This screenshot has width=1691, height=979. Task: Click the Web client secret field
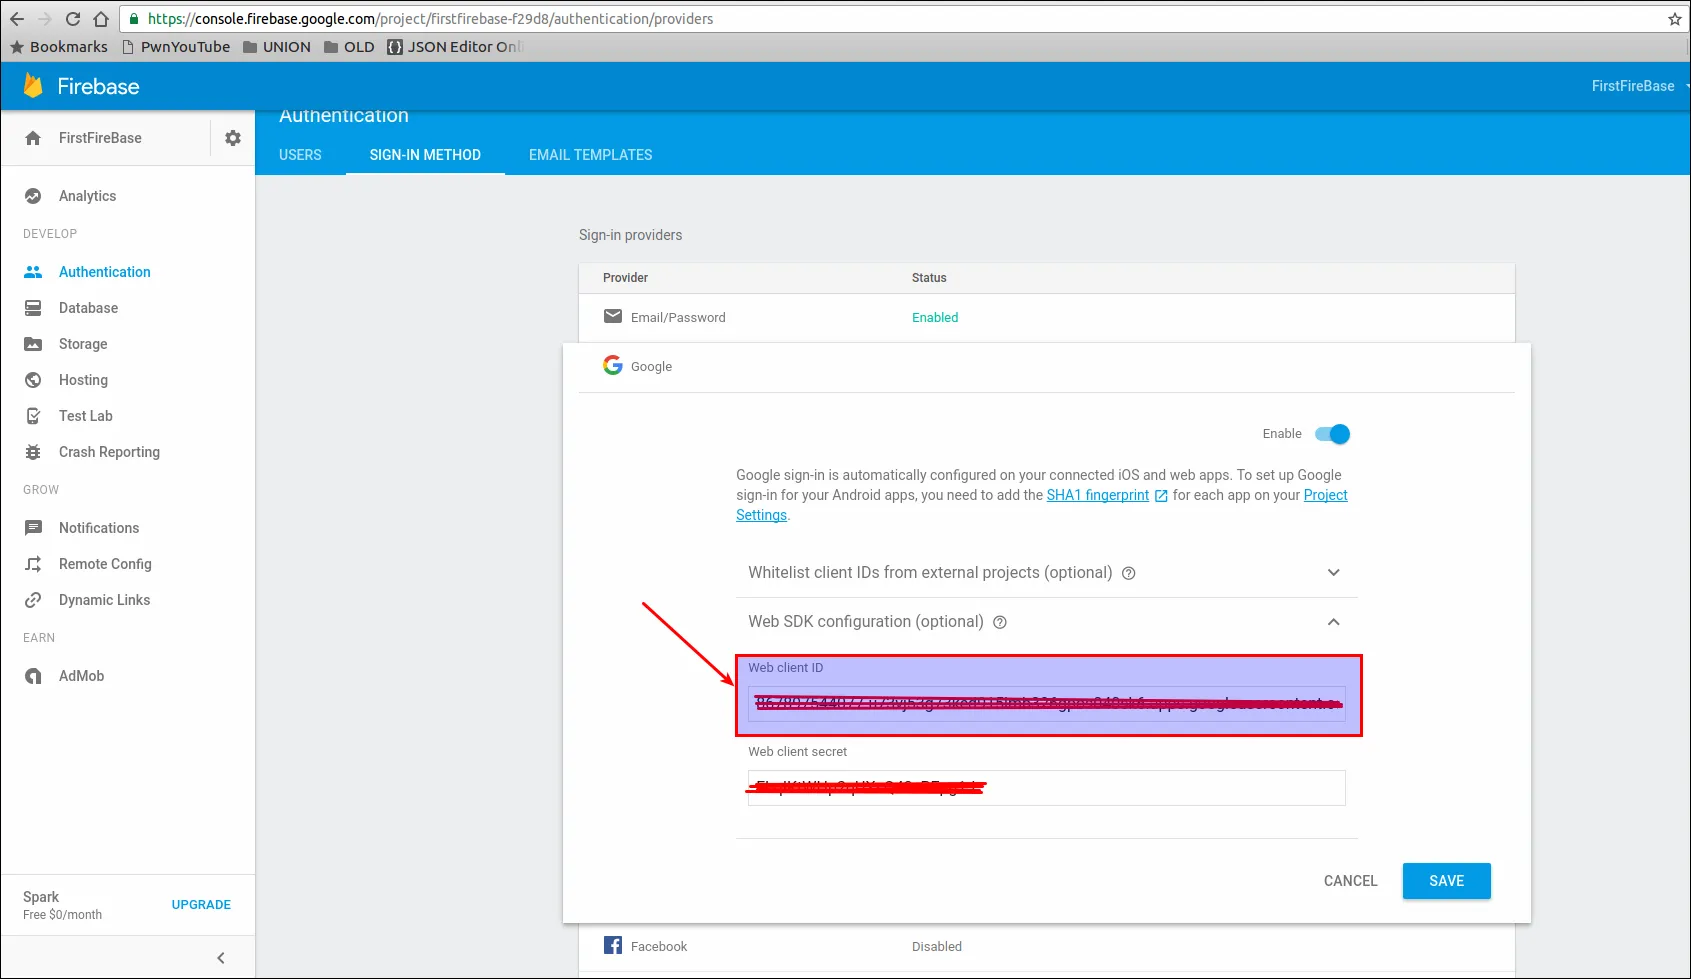(1047, 788)
